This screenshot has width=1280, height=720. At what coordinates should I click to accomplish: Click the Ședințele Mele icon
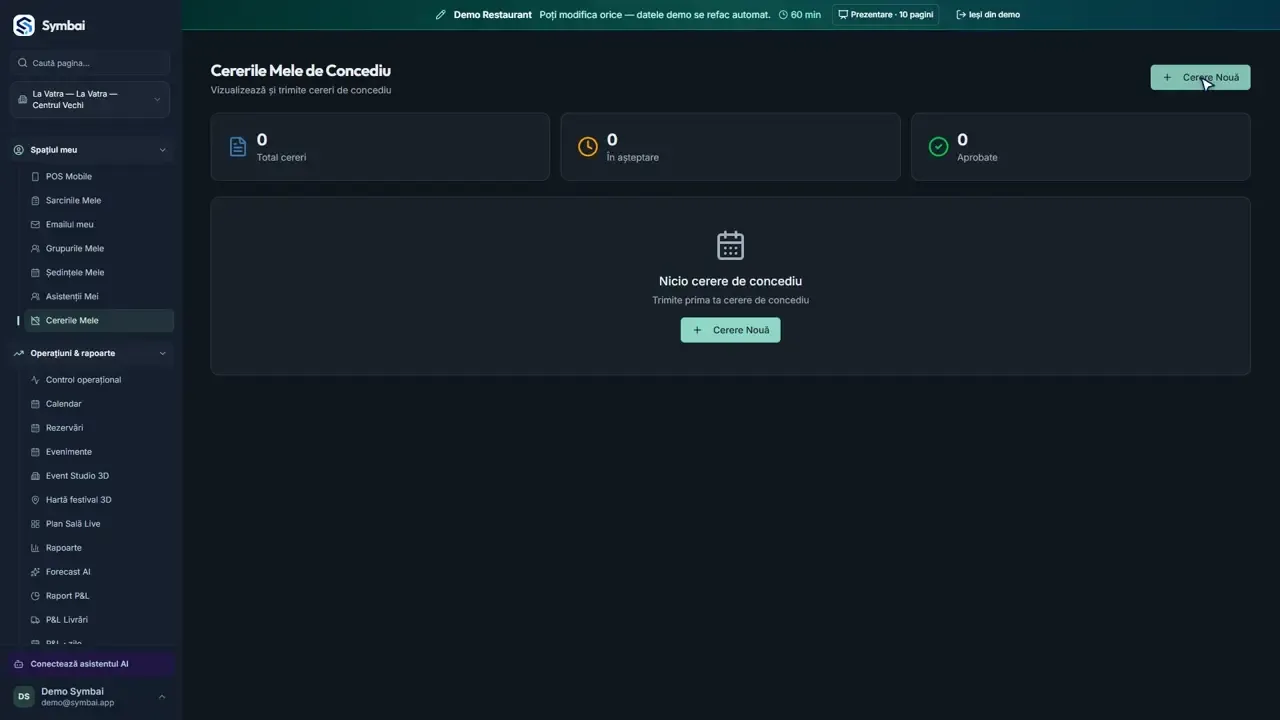pos(35,273)
